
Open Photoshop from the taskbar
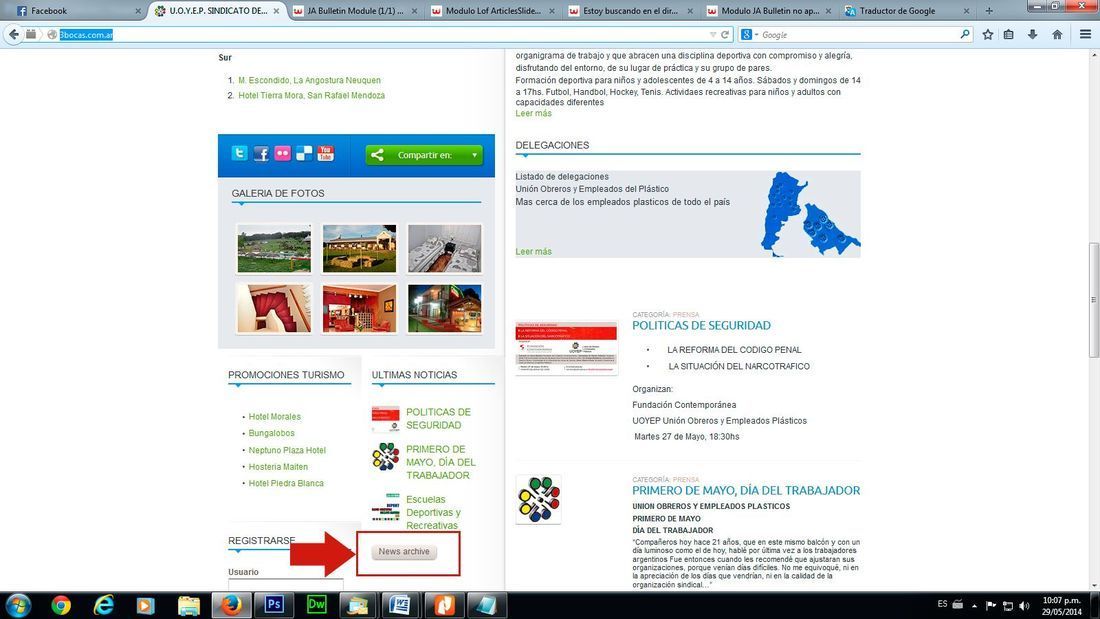[274, 605]
